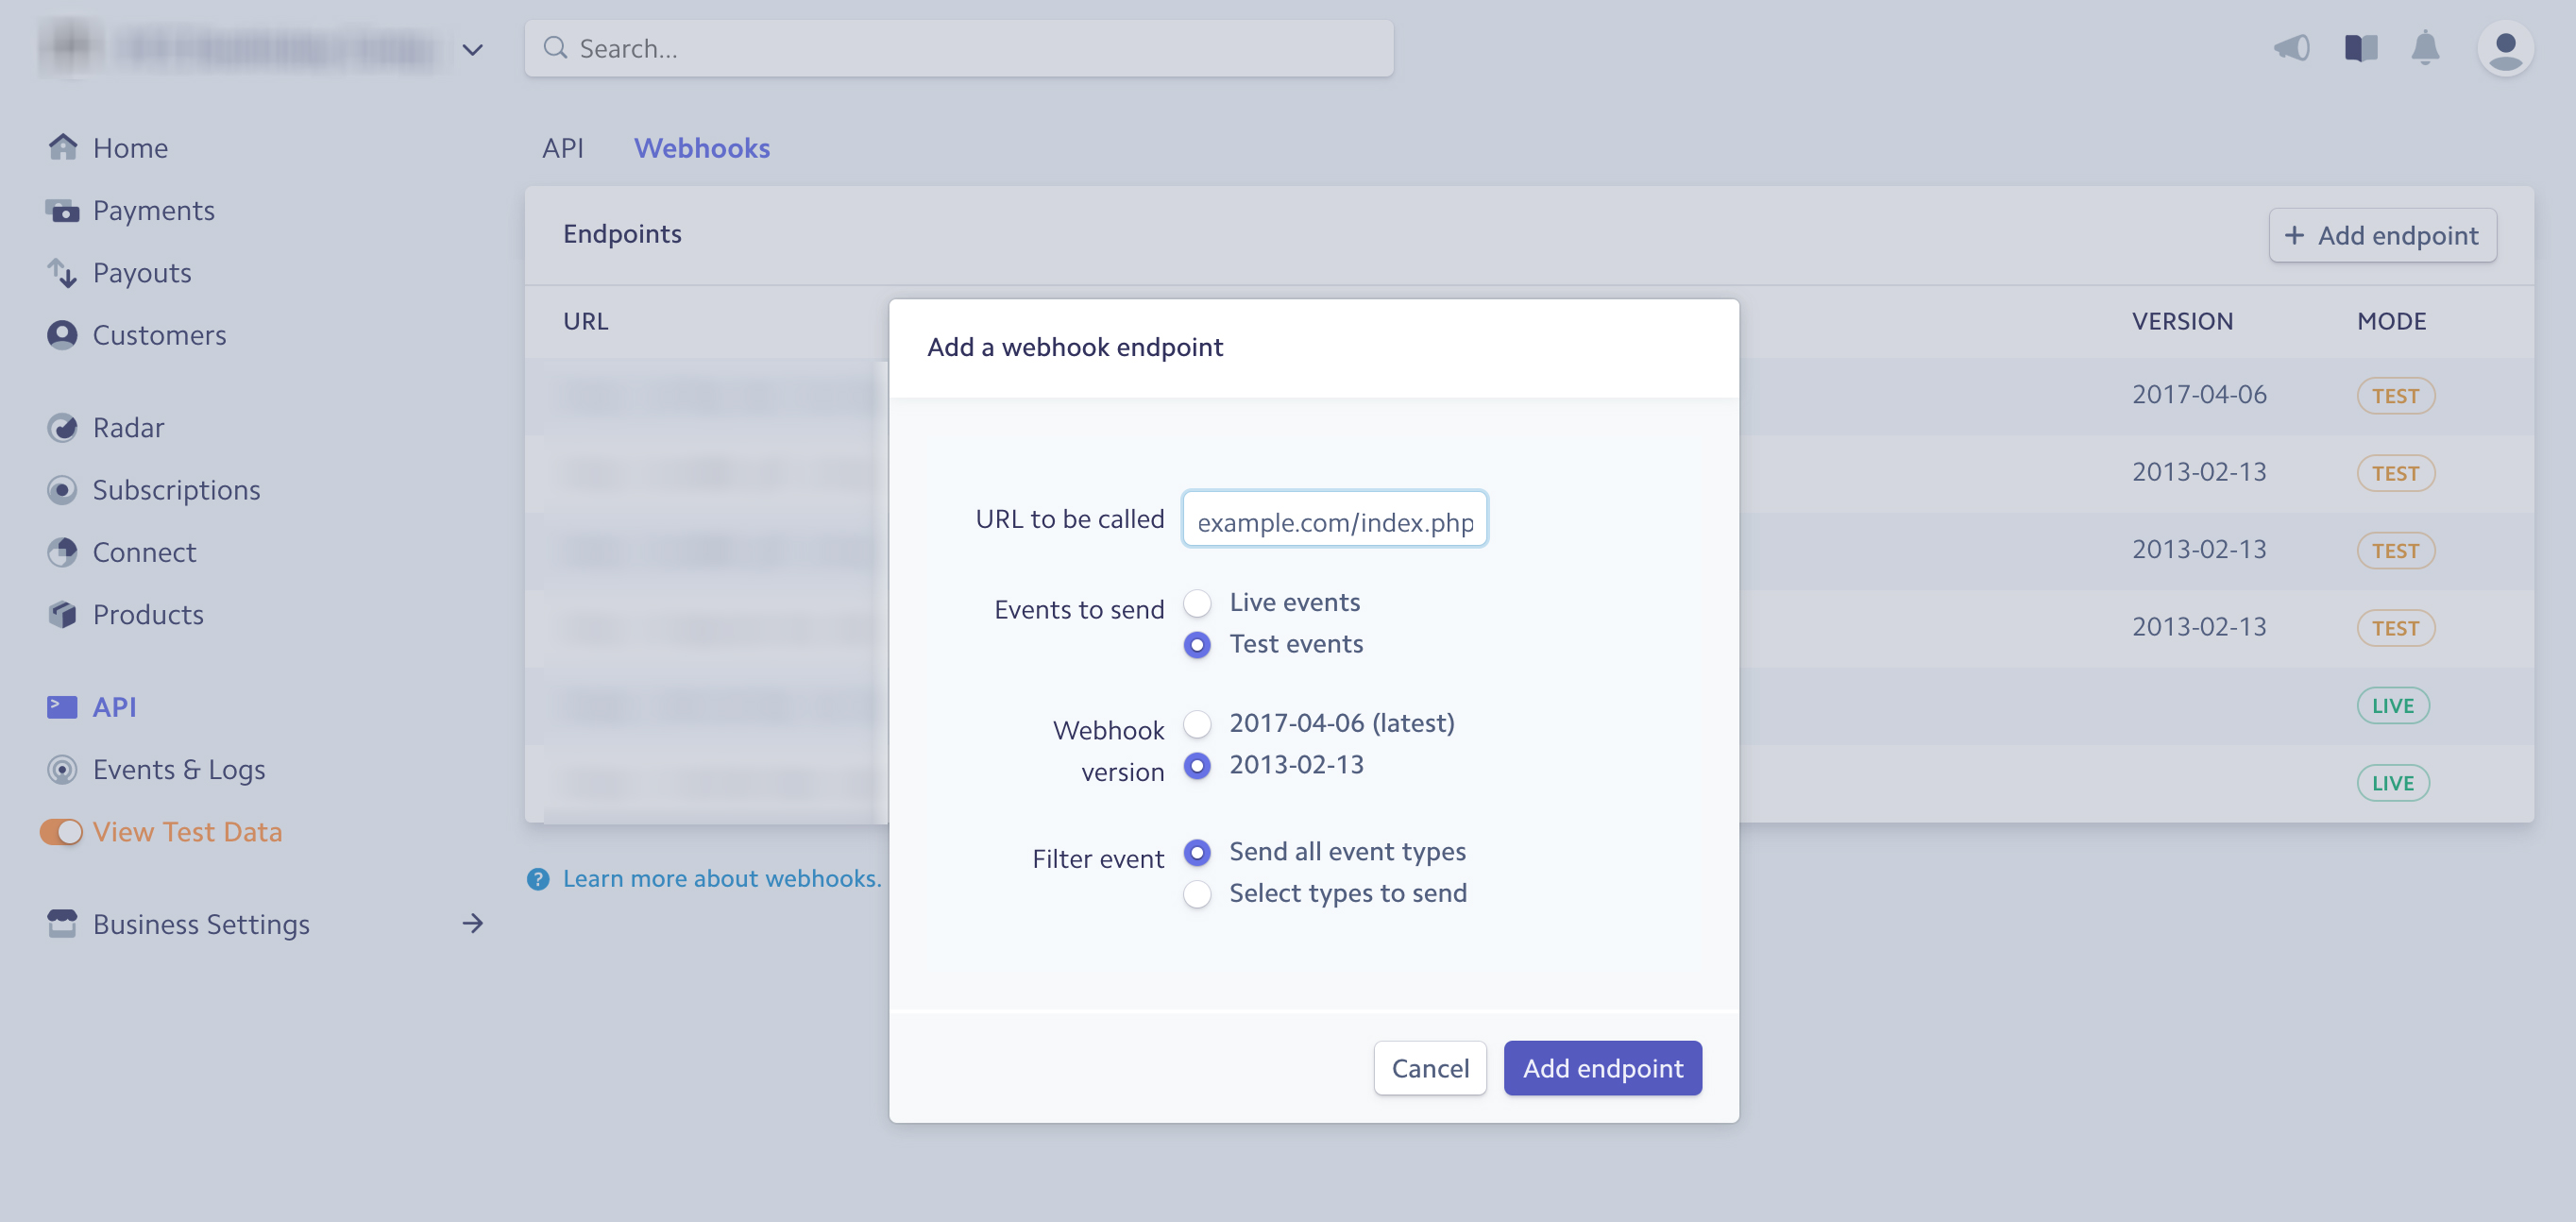Open the announcements megaphone icon

coord(2291,48)
